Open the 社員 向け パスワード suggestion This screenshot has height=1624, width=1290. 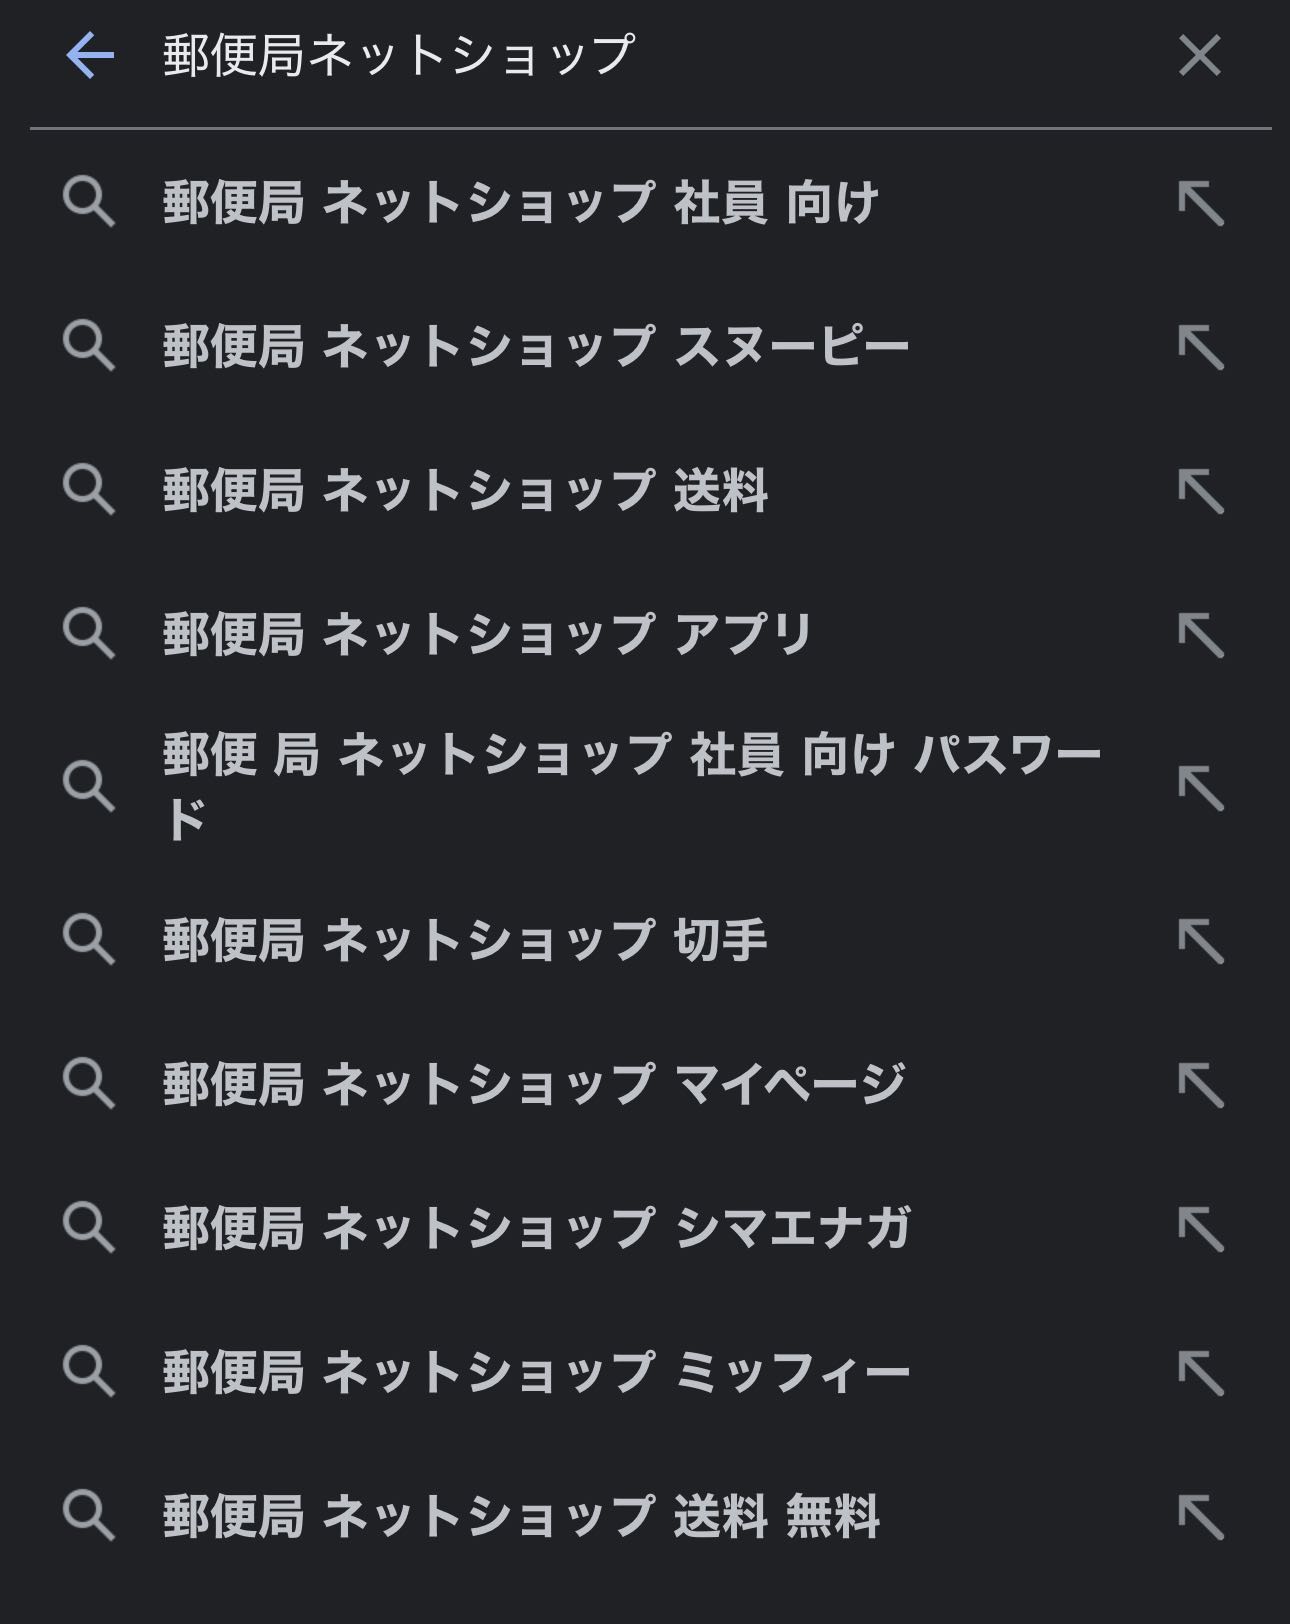(632, 786)
